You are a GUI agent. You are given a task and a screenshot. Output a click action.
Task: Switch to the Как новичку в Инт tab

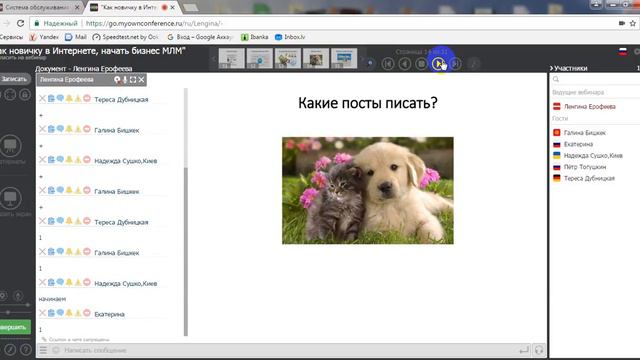(133, 7)
